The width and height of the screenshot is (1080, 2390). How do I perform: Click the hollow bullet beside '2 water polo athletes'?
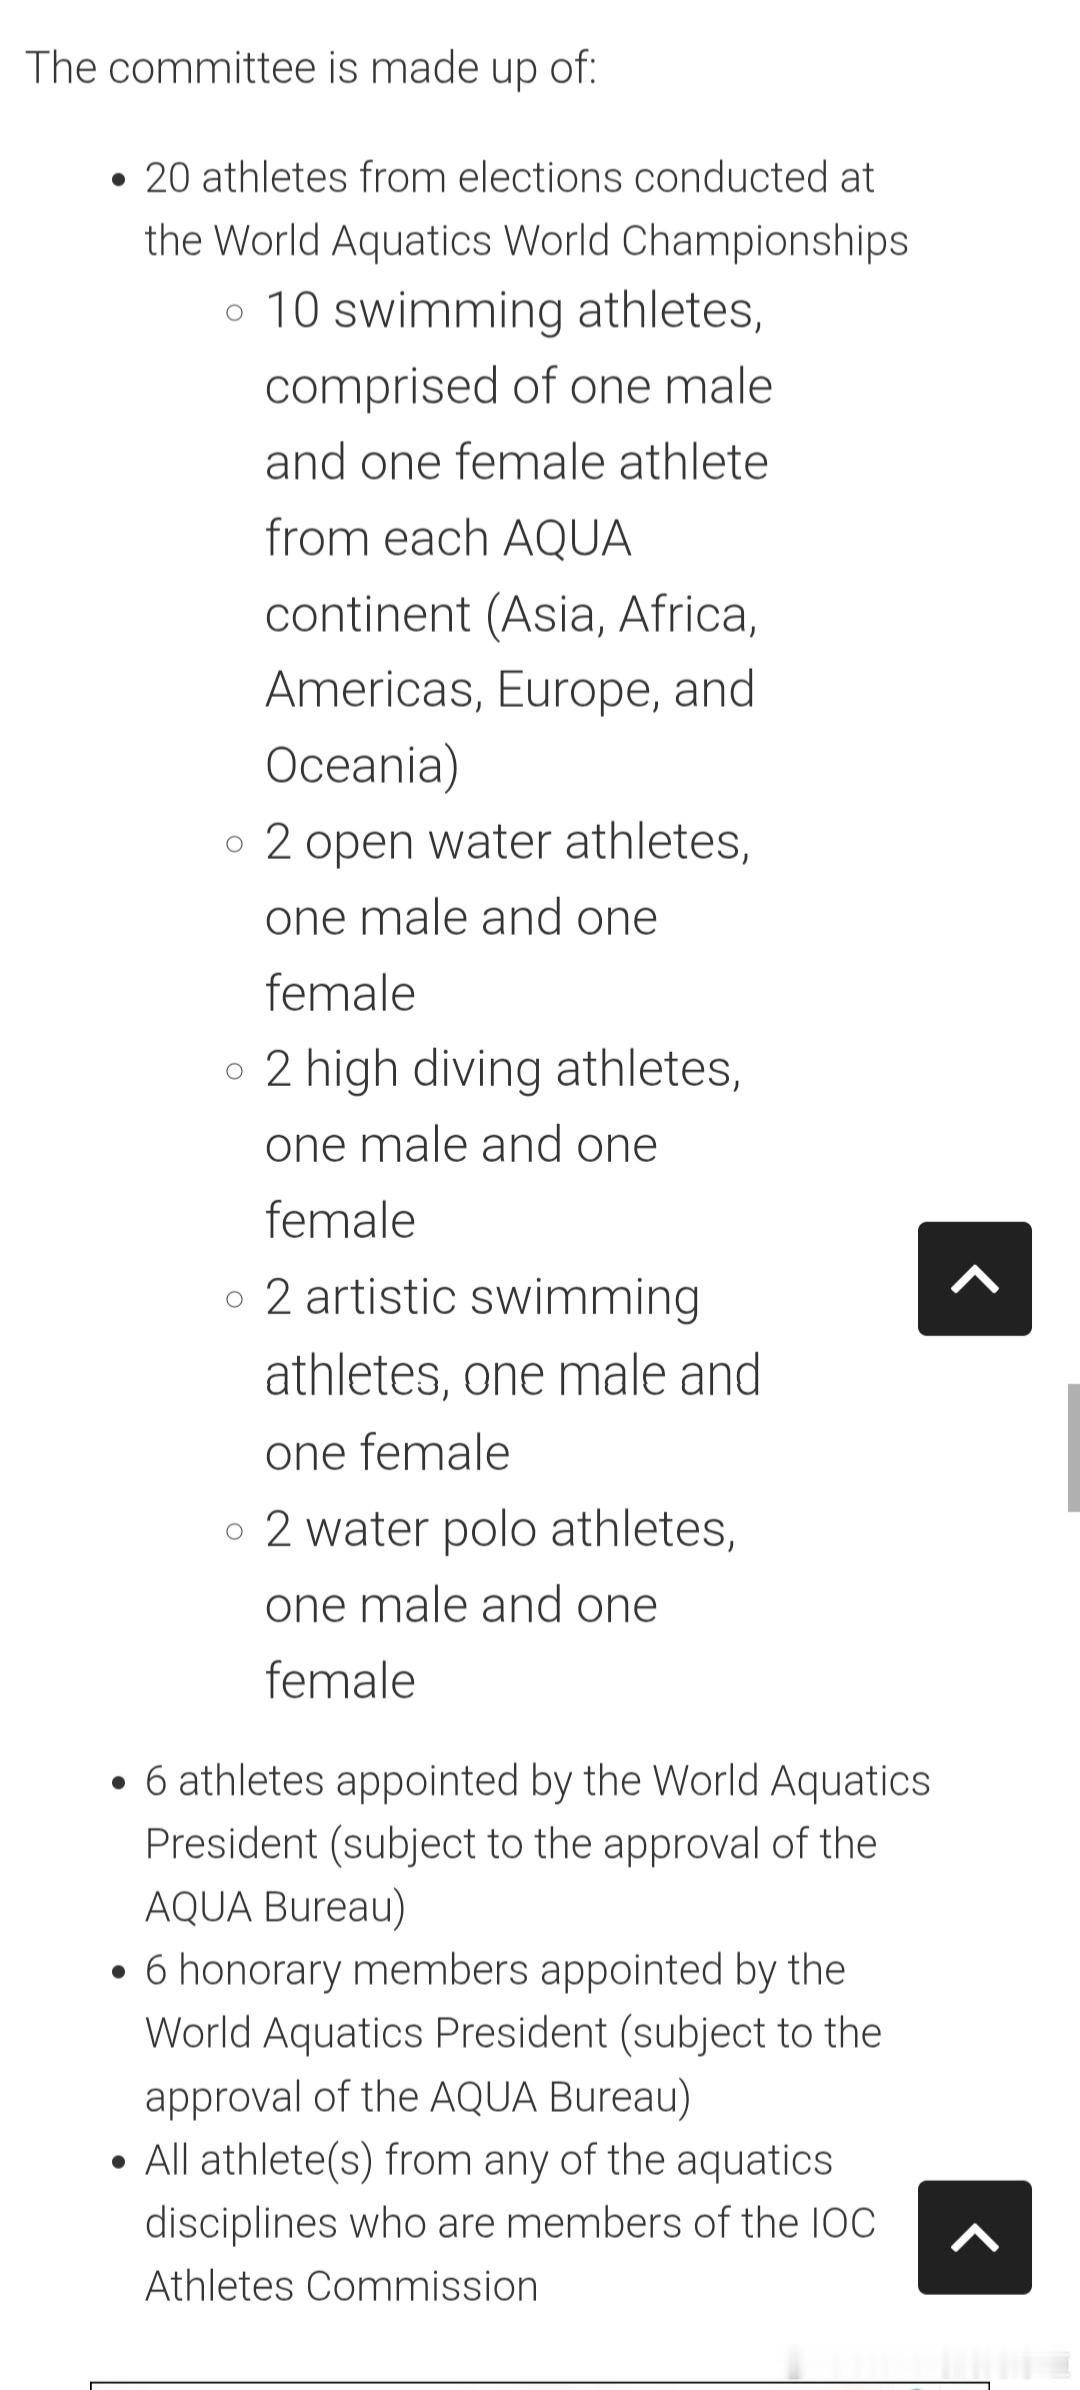(234, 1532)
